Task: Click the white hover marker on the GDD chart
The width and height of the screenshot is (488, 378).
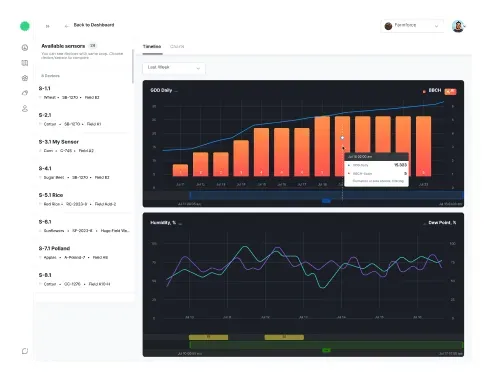Action: (x=342, y=138)
